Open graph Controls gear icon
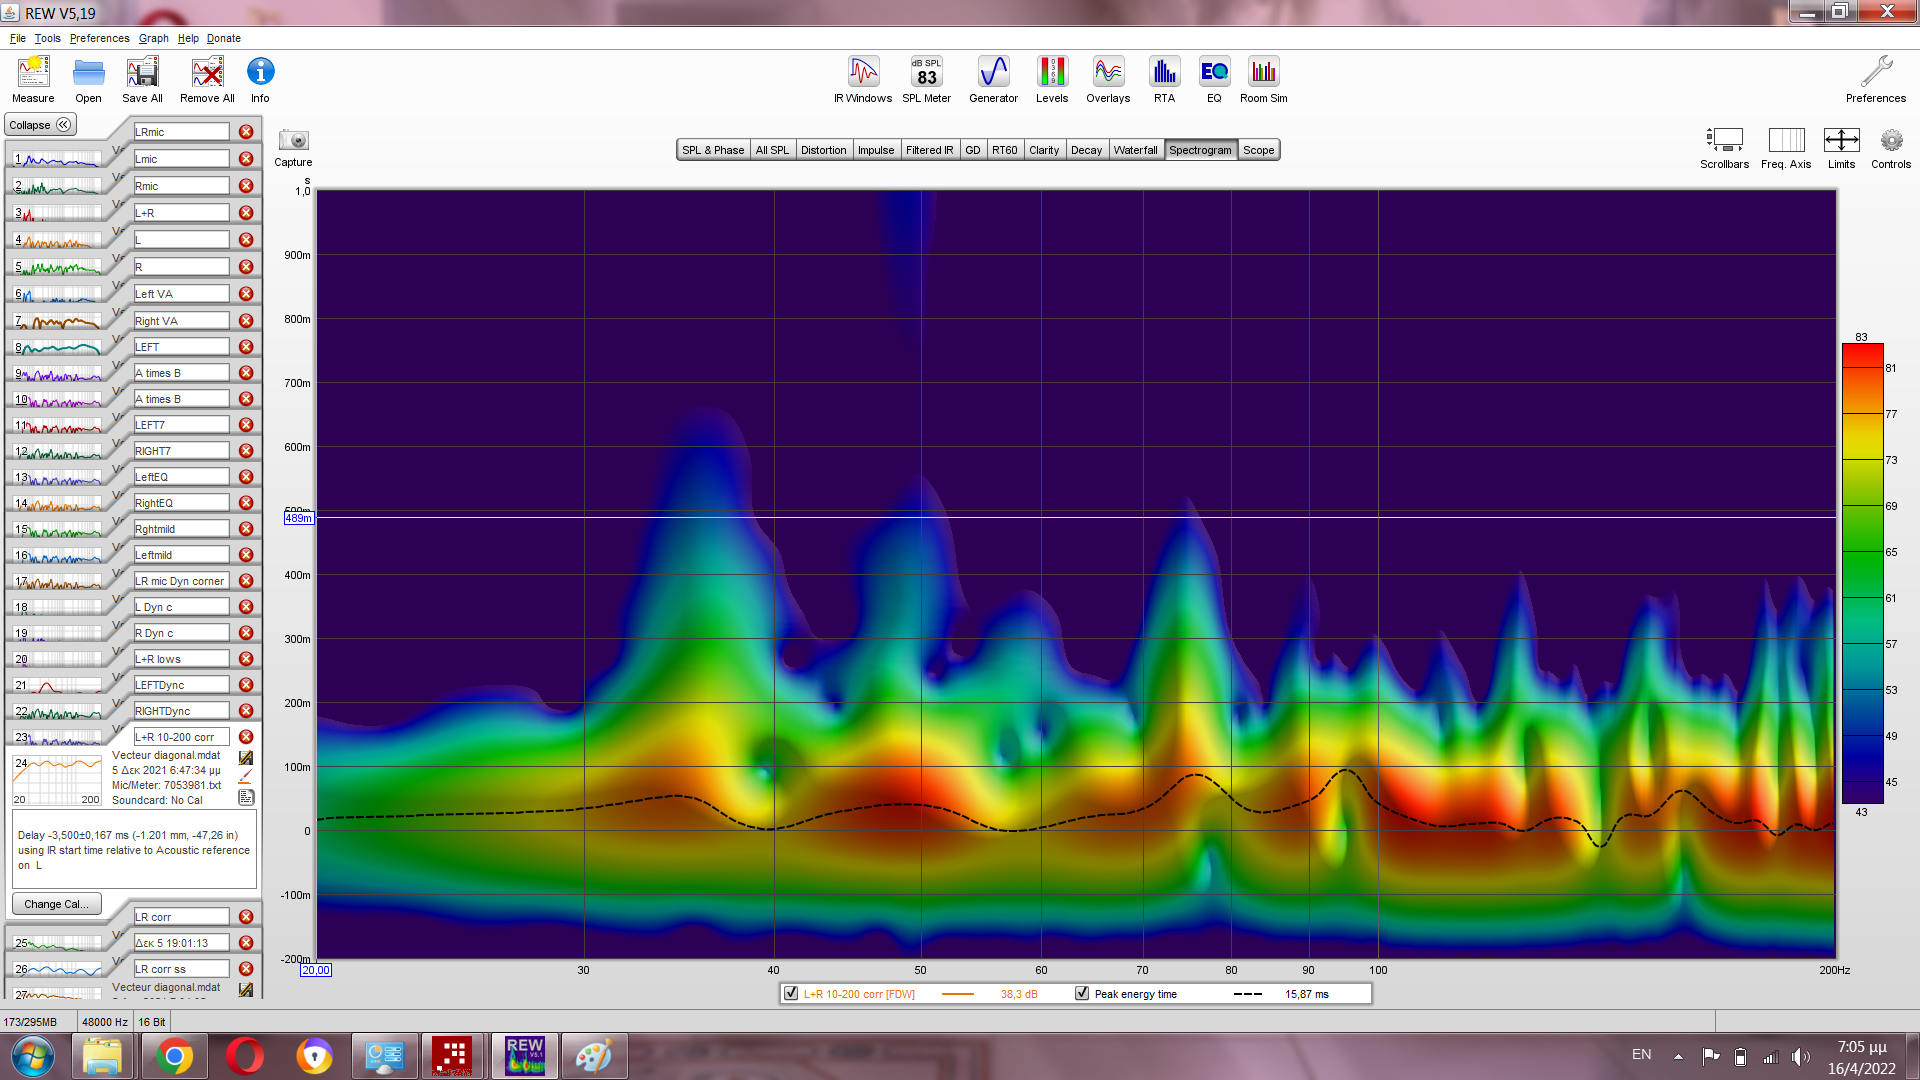The height and width of the screenshot is (1080, 1920). (x=1890, y=141)
